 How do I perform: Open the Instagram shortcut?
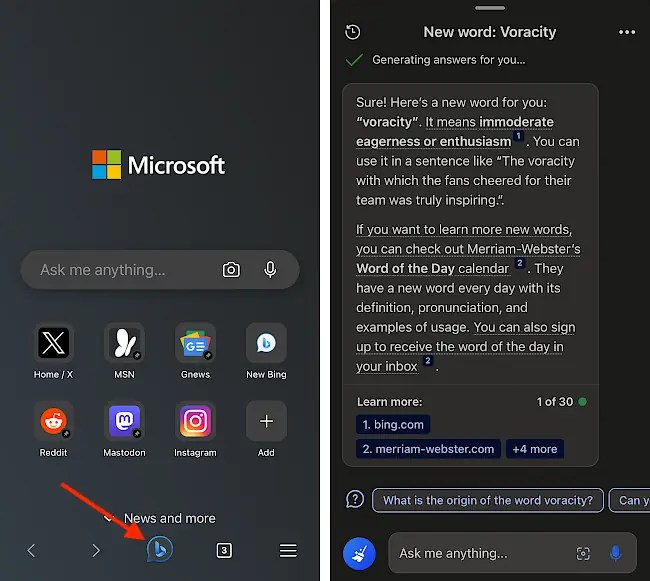click(x=195, y=421)
